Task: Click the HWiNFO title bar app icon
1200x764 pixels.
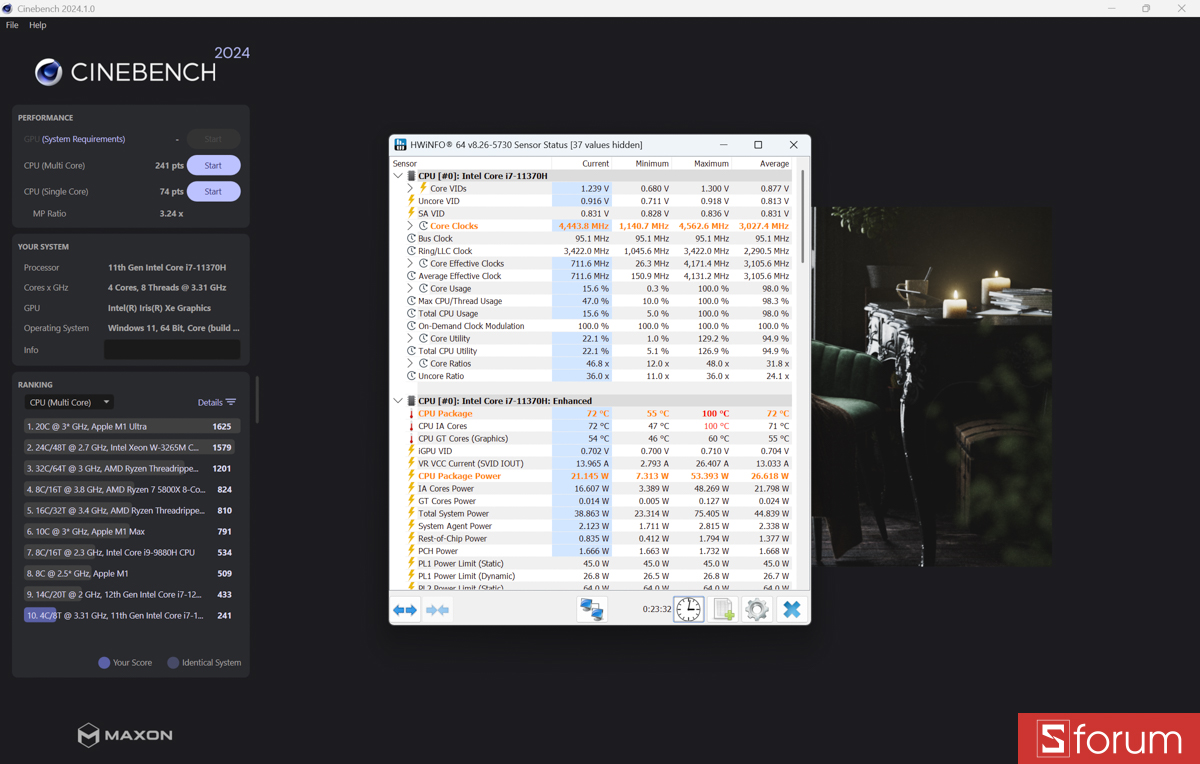Action: point(401,145)
